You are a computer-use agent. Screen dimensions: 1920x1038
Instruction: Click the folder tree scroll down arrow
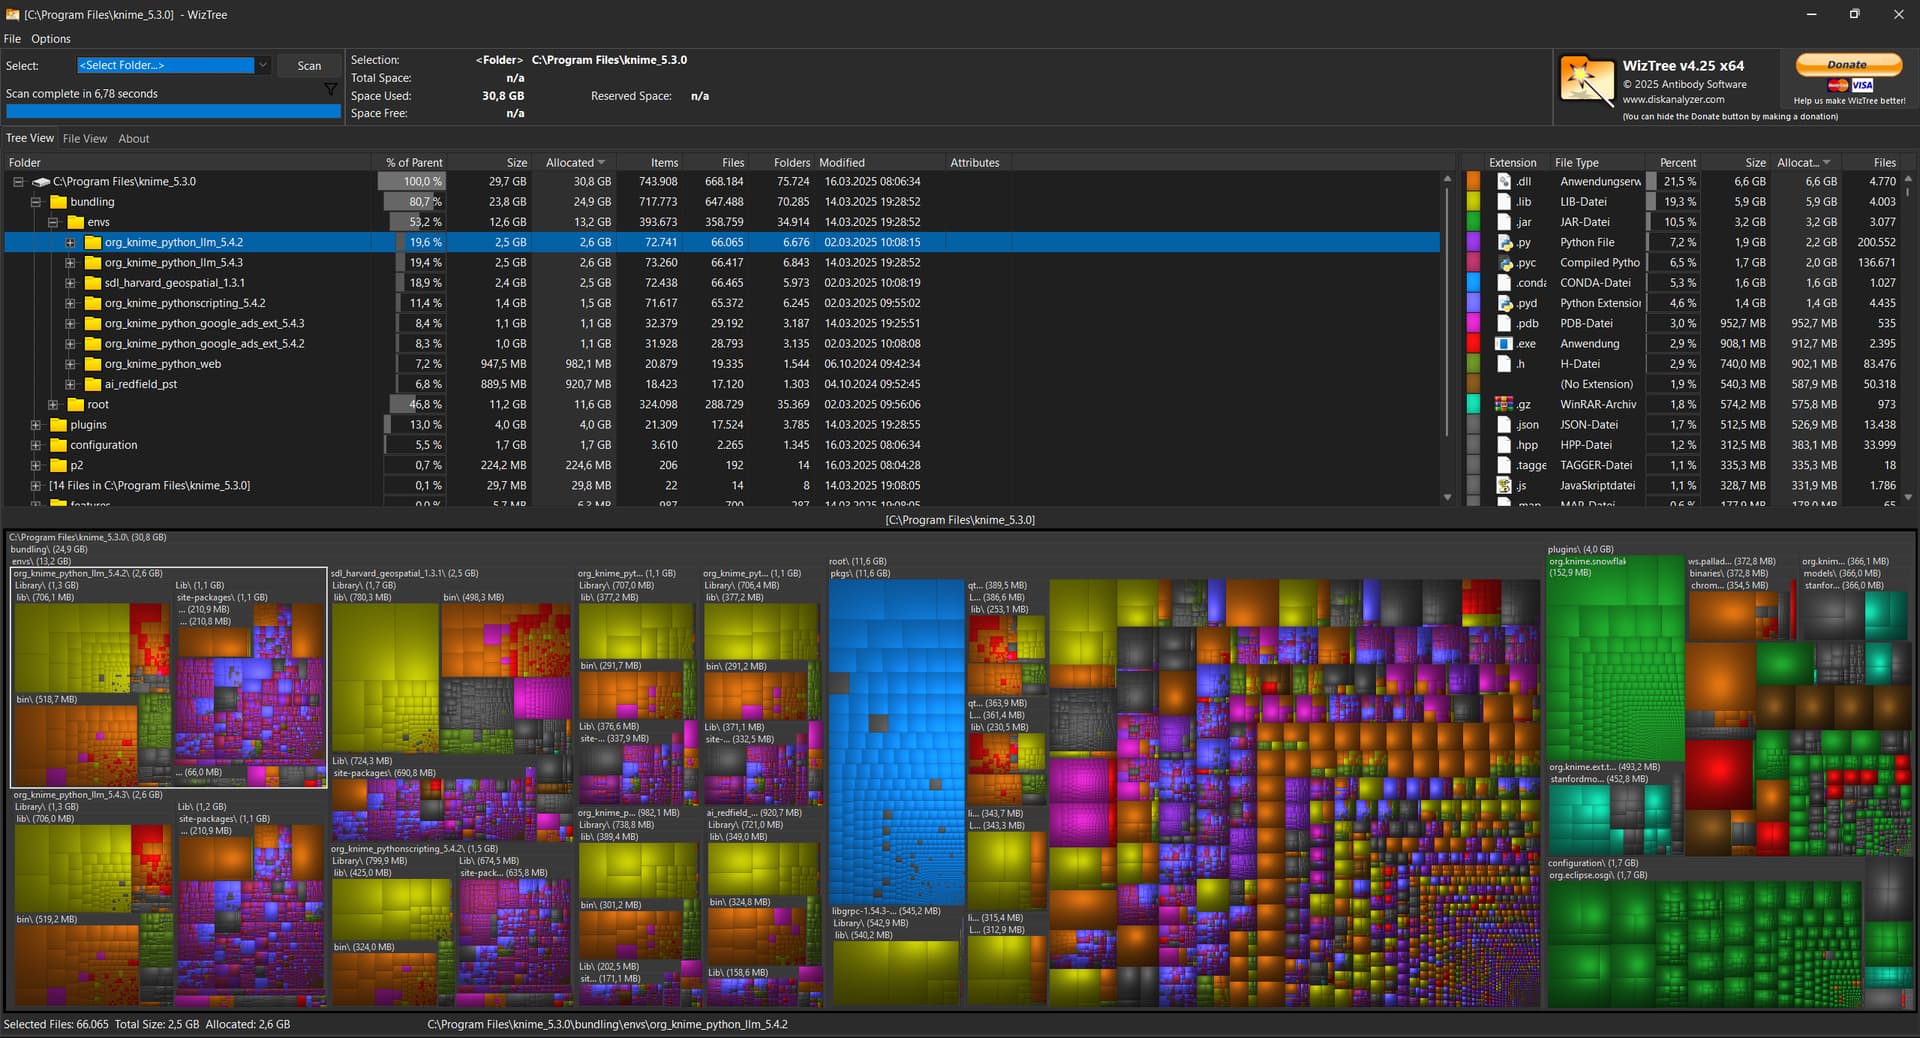(1447, 497)
